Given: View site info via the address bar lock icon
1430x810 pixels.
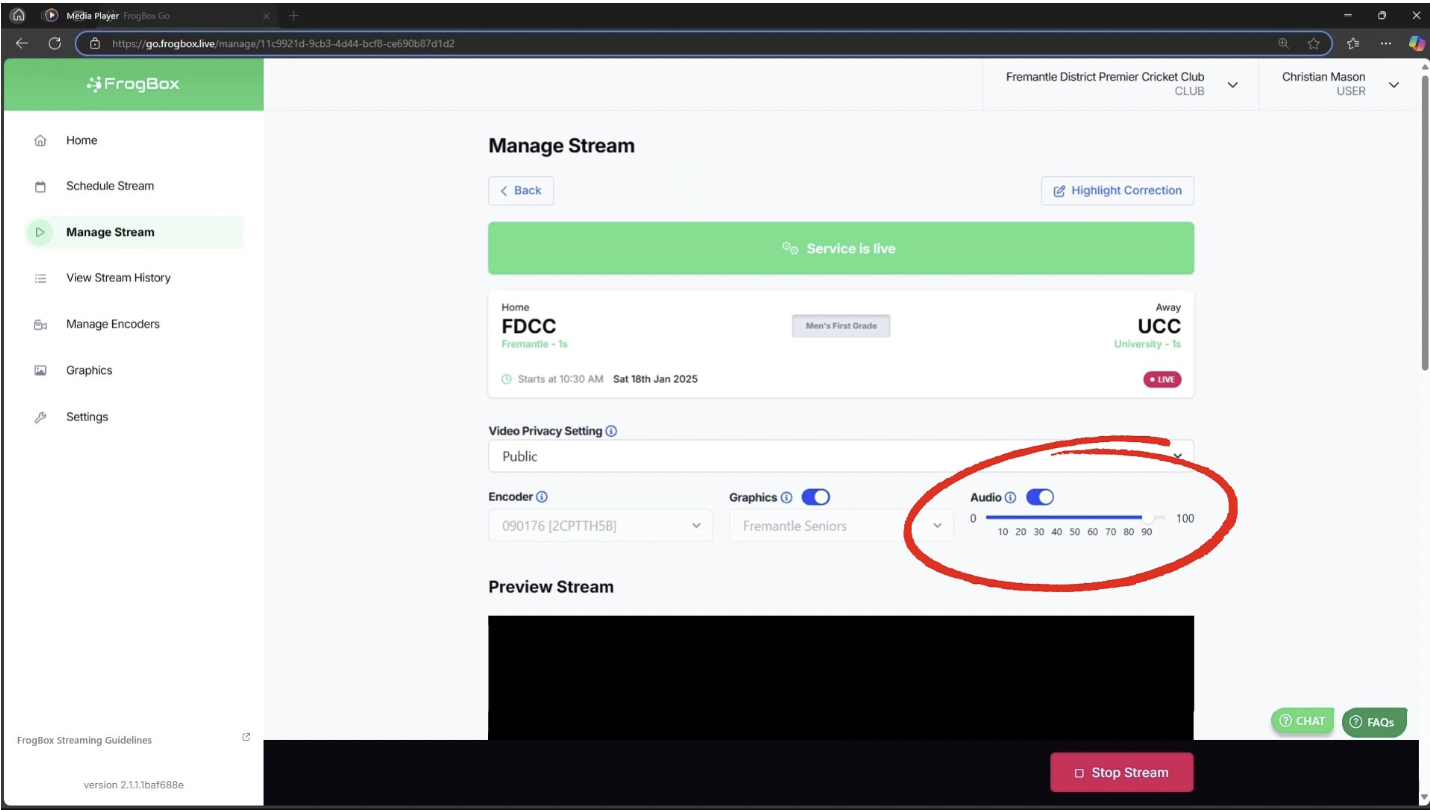Looking at the screenshot, I should (95, 43).
